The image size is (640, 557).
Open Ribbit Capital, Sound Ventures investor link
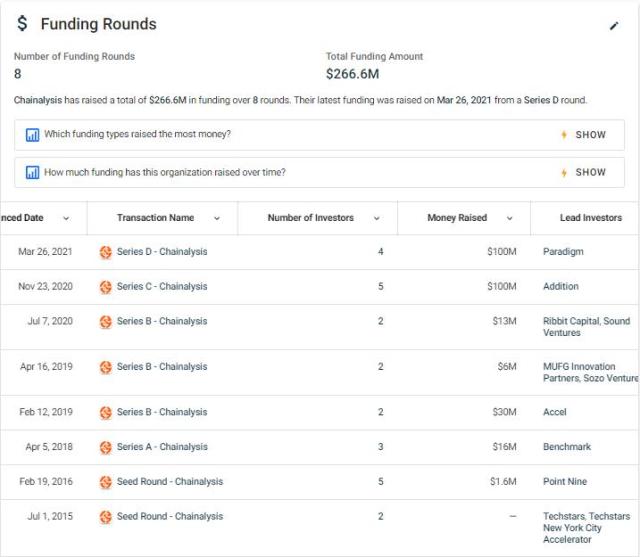pos(587,327)
